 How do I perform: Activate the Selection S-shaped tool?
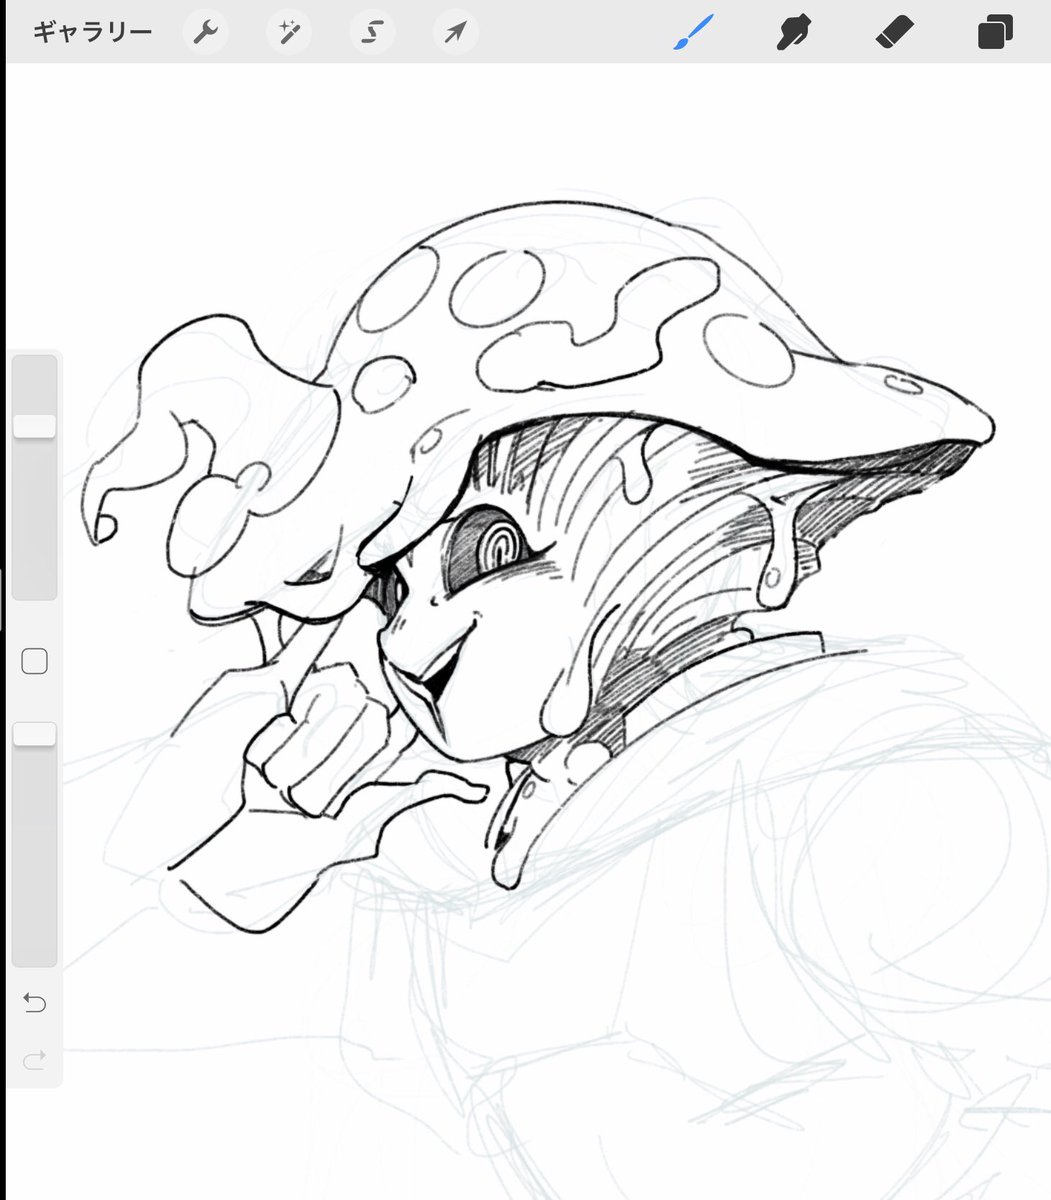pyautogui.click(x=371, y=33)
